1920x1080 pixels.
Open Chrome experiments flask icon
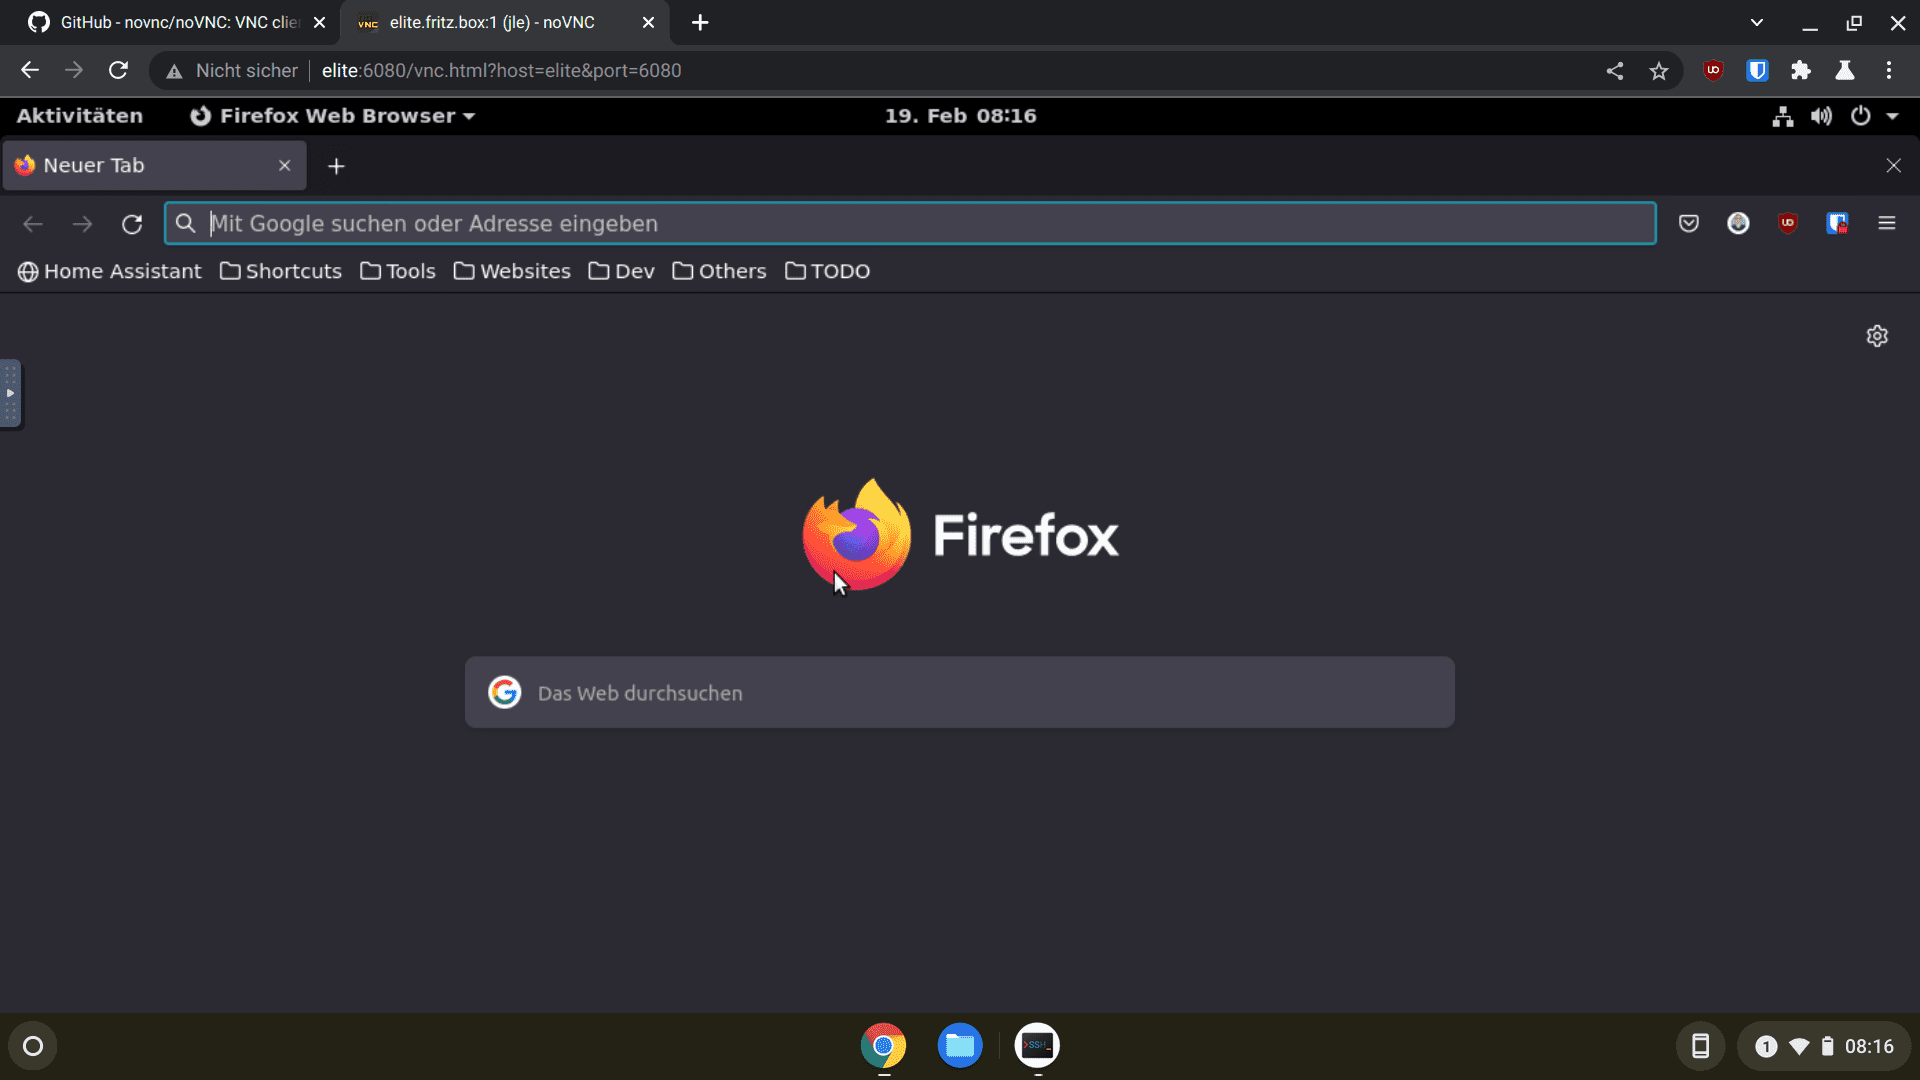[1845, 70]
